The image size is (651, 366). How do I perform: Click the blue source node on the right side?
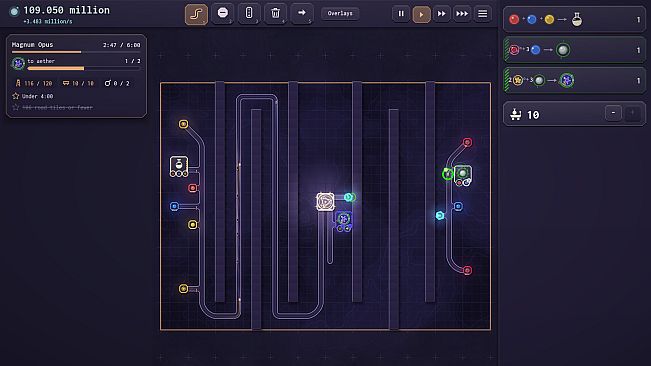tap(458, 206)
